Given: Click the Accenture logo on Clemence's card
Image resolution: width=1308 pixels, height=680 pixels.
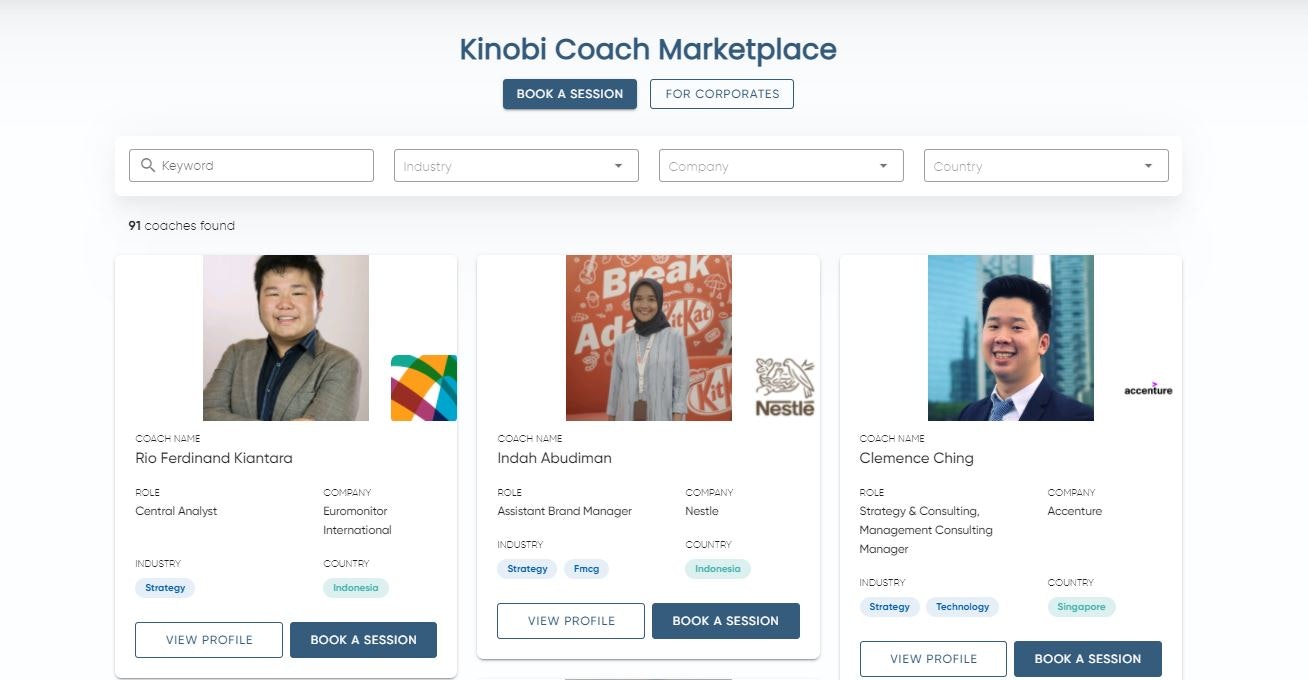Looking at the screenshot, I should (1147, 390).
